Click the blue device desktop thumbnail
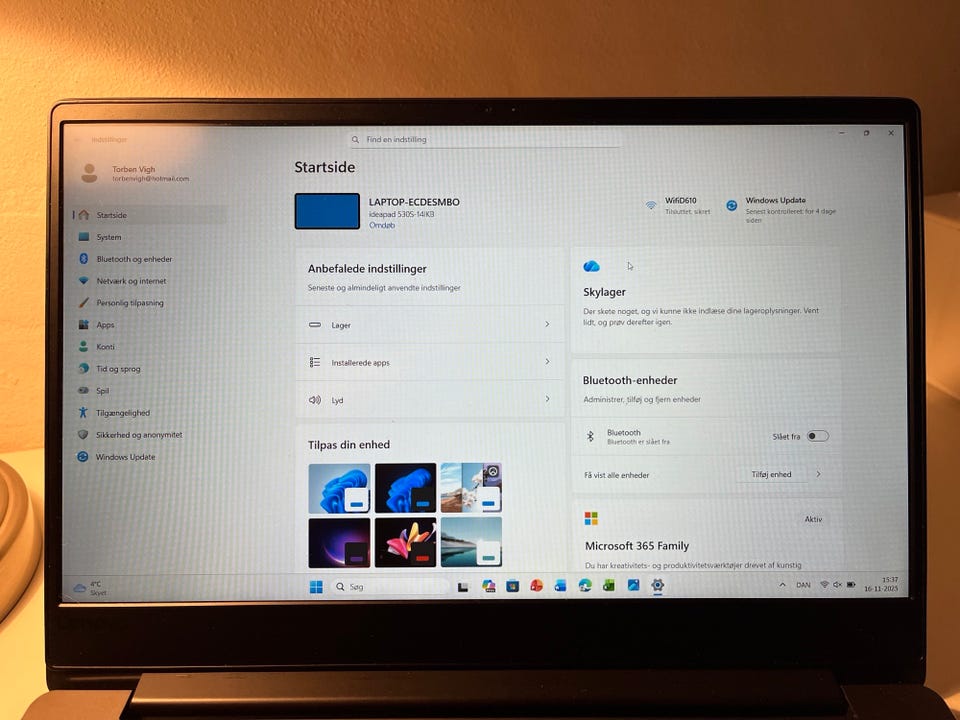Viewport: 960px width, 720px height. (328, 211)
